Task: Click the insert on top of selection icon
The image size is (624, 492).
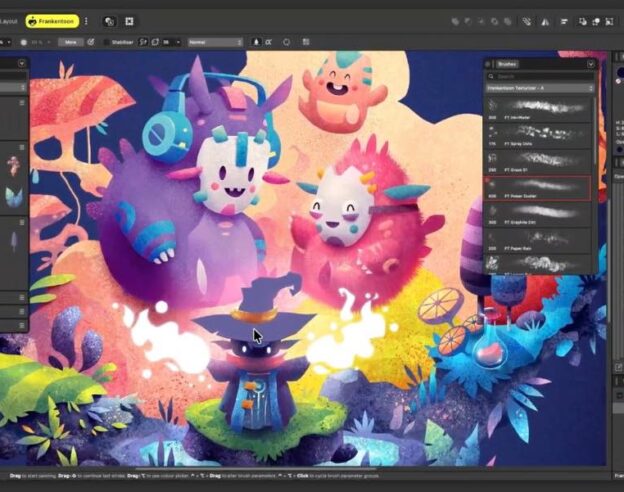Action: [x=596, y=21]
